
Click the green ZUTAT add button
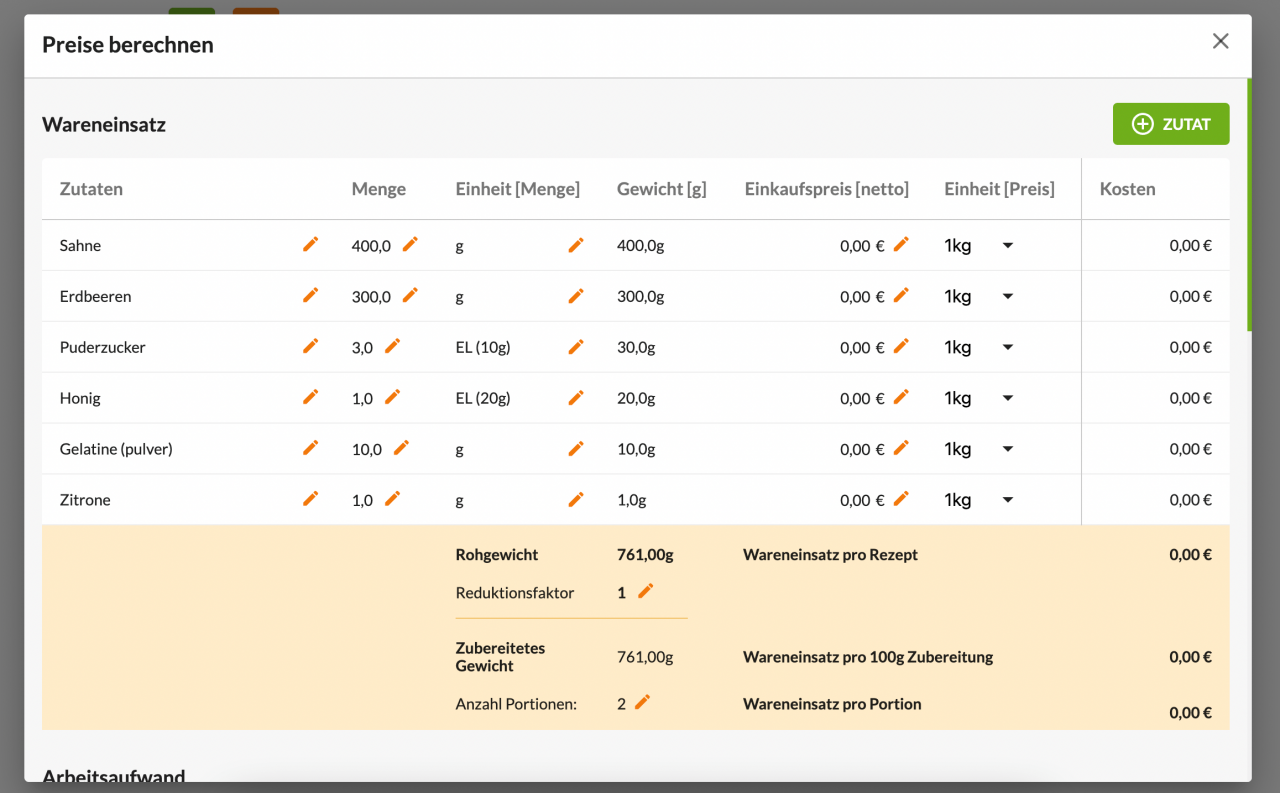[1170, 124]
